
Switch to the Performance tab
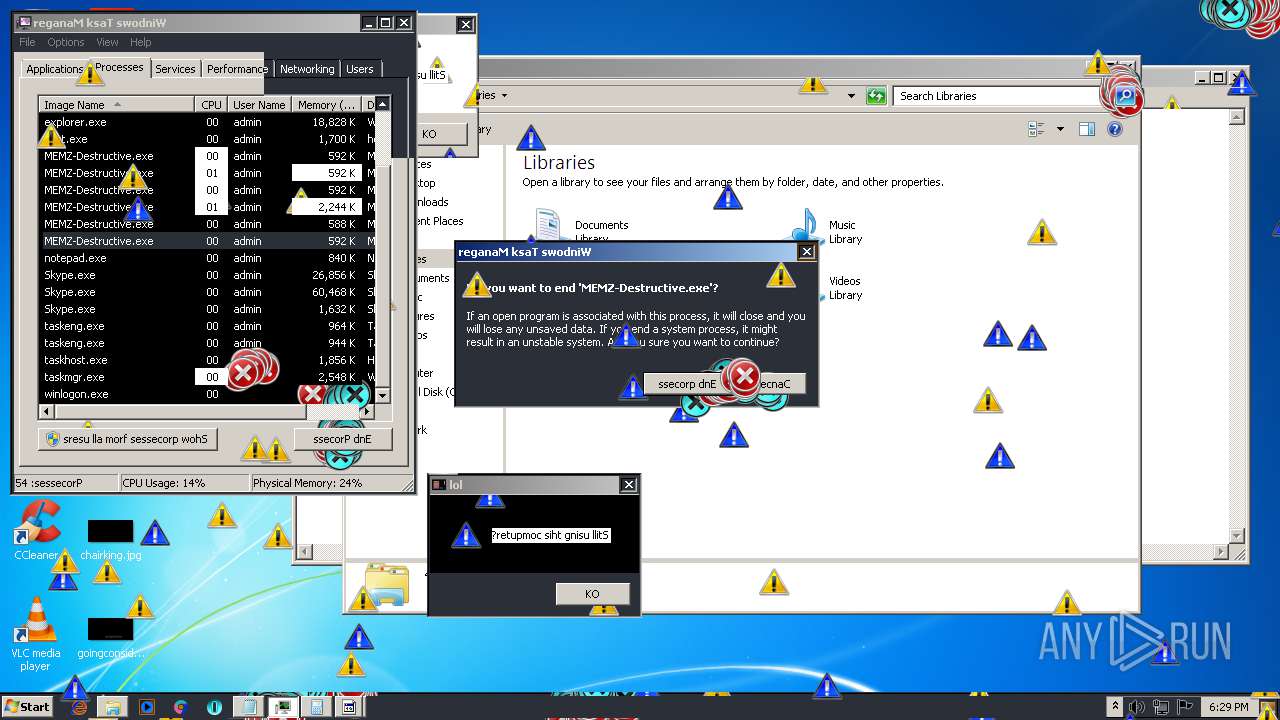coord(237,69)
